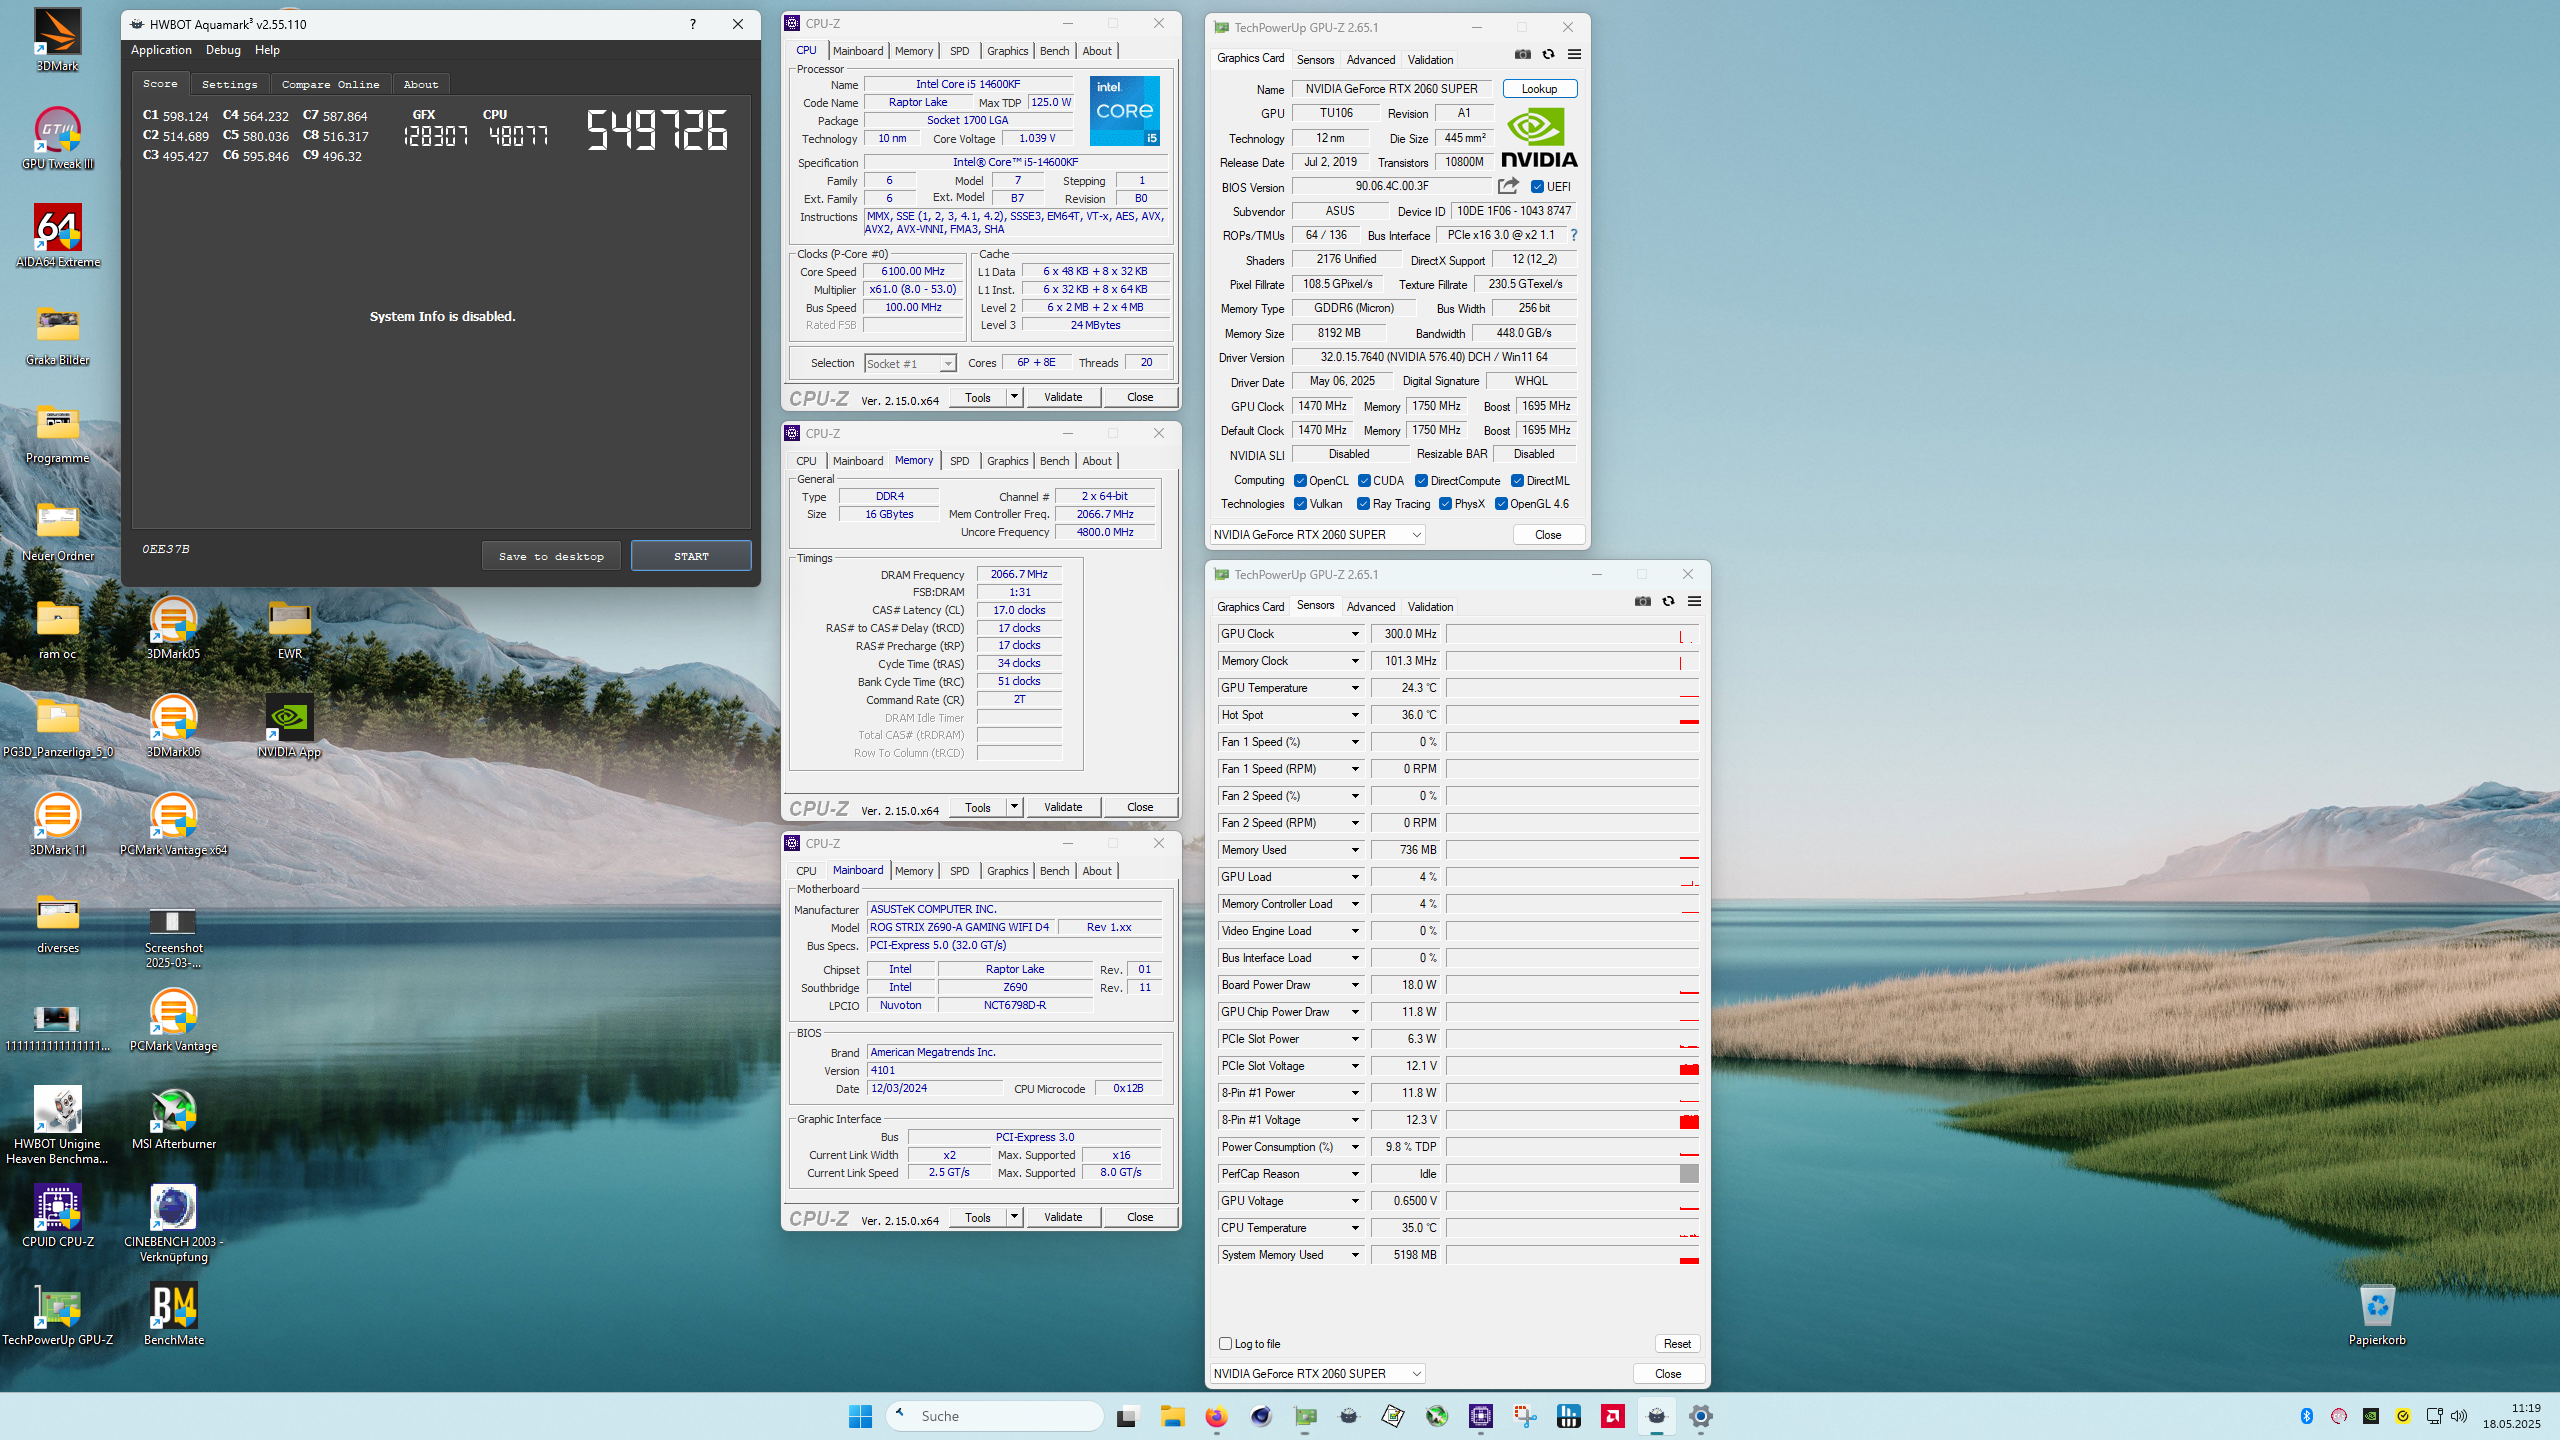Toggle Ray Tracing checkbox in GPU-Z
Image resolution: width=2560 pixels, height=1440 pixels.
pos(1364,504)
